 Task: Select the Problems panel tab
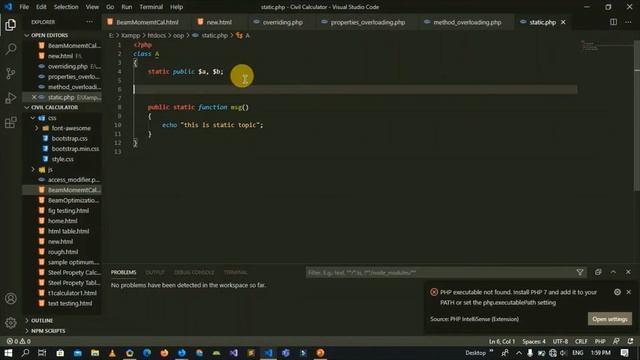[x=123, y=272]
